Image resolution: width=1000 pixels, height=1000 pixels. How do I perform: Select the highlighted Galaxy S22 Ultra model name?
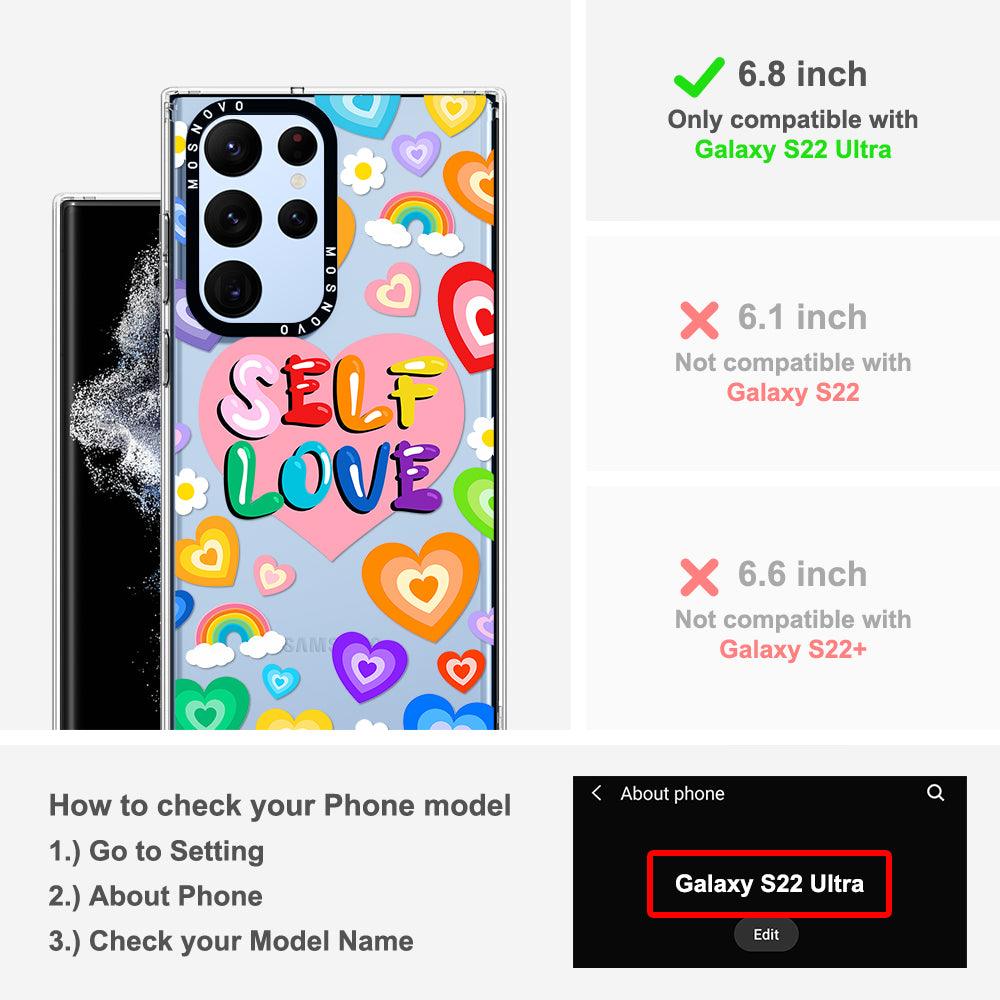point(769,884)
